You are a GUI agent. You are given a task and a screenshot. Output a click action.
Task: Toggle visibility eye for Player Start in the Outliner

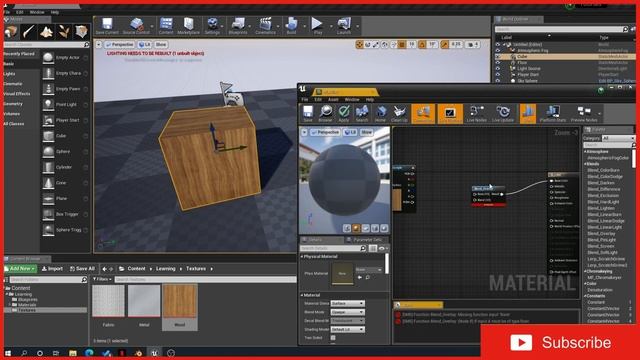click(498, 75)
